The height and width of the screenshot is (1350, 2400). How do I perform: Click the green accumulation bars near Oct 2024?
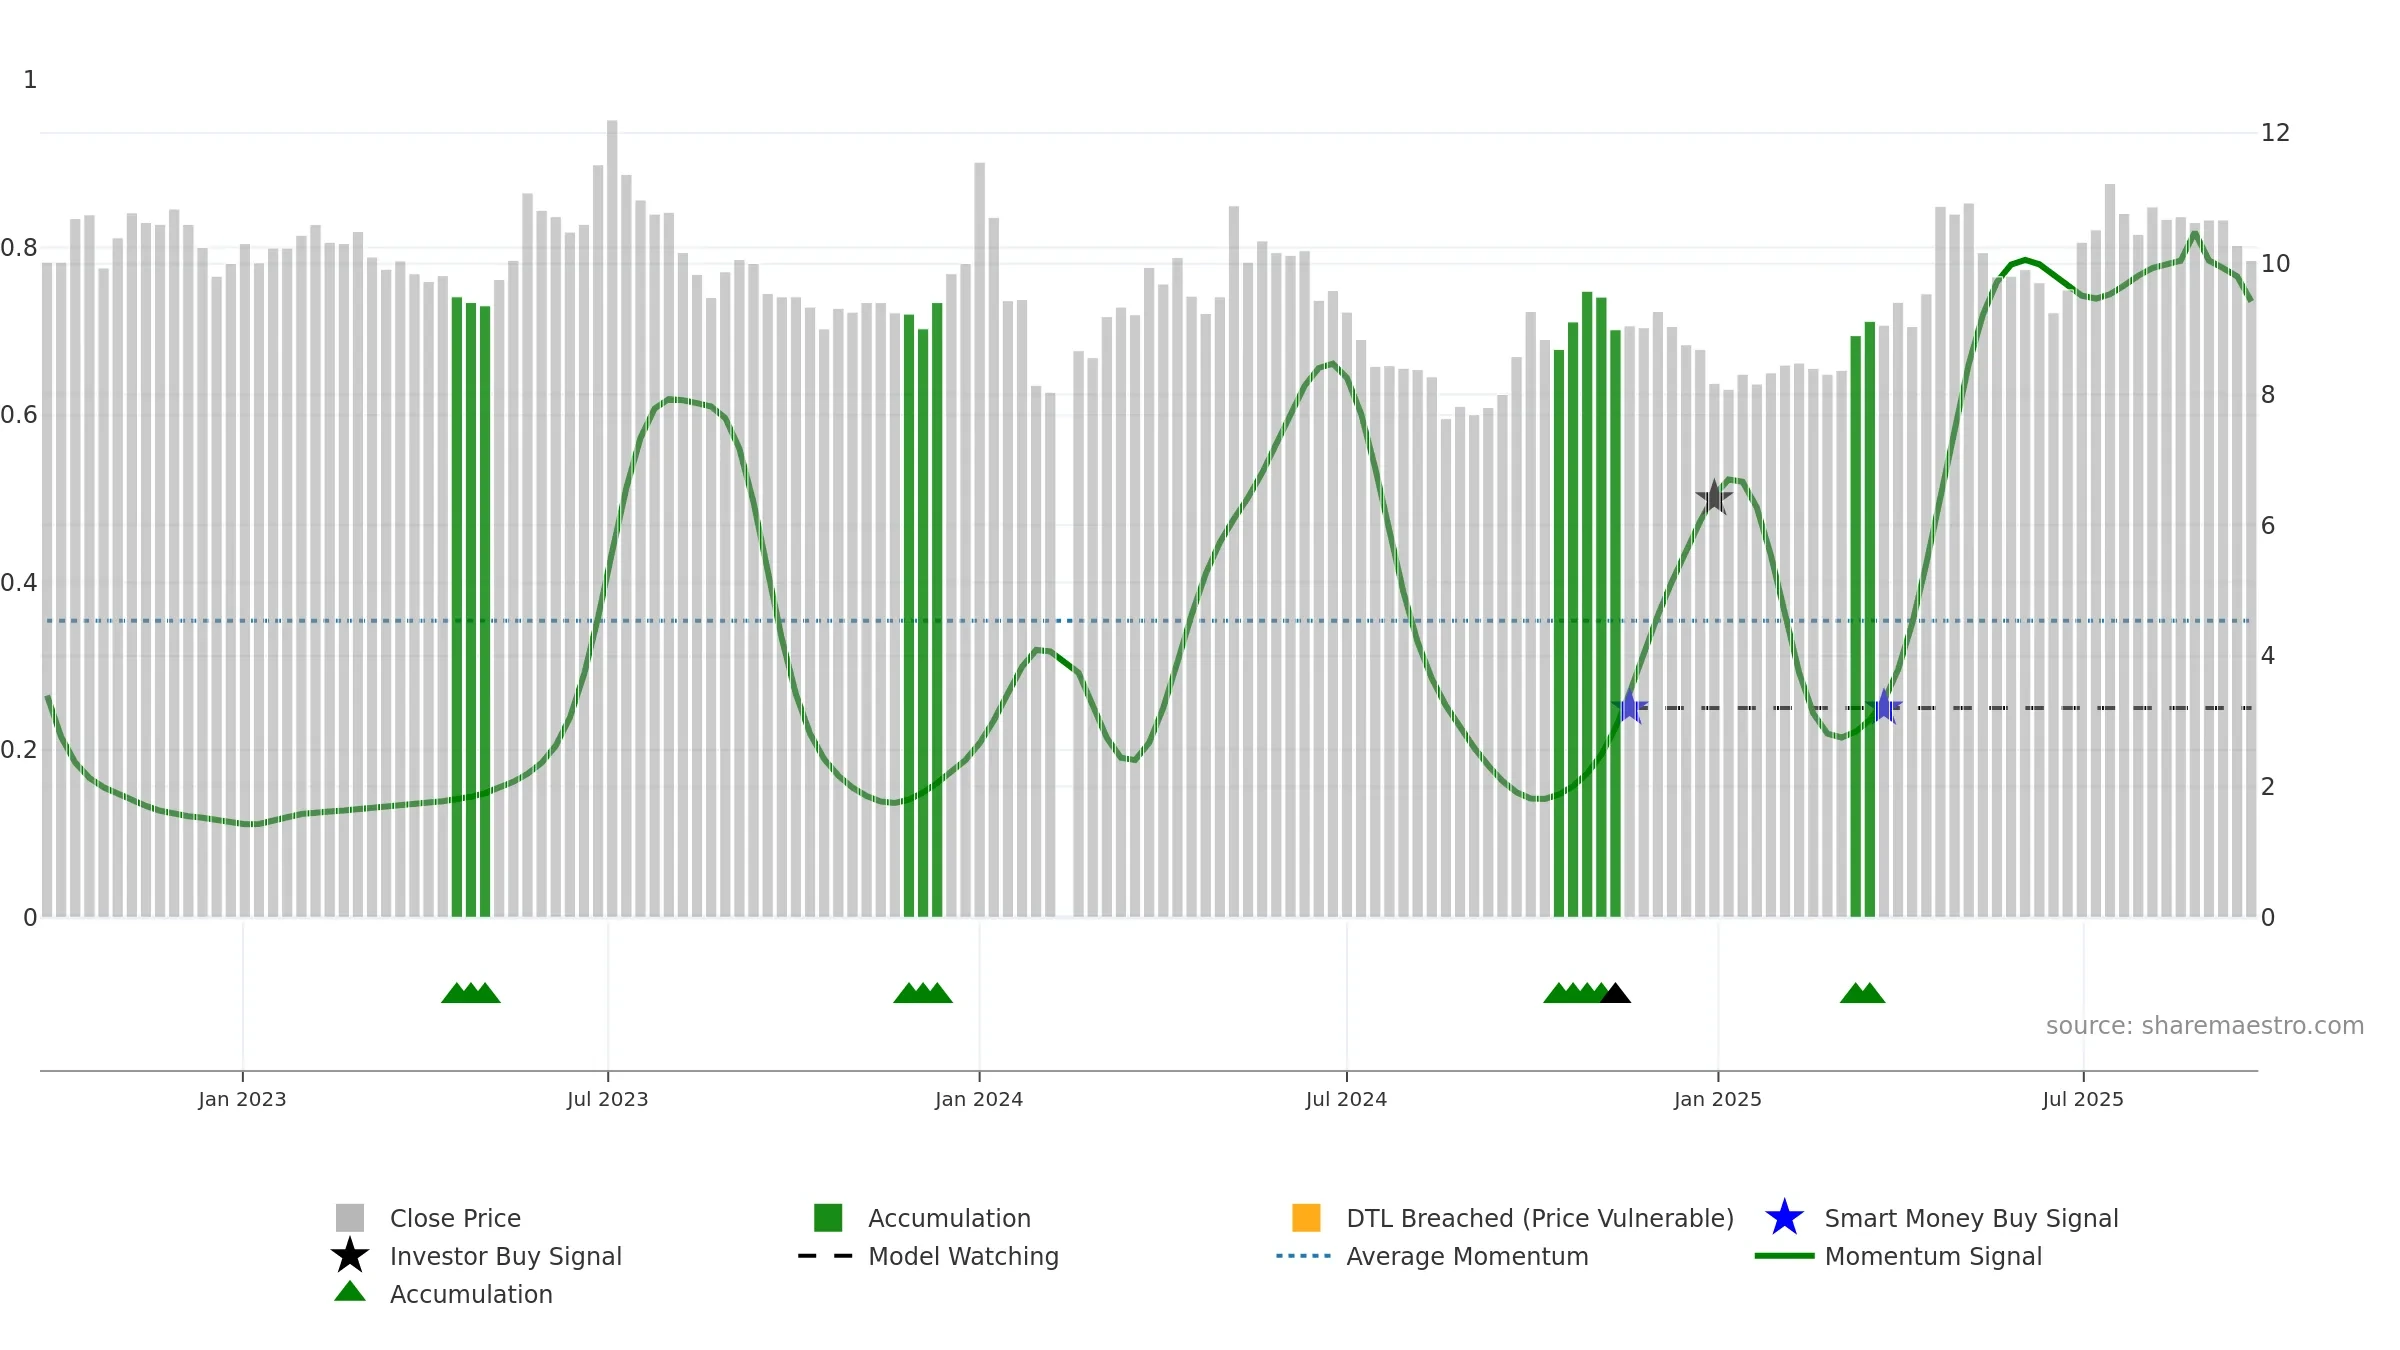[x=1587, y=605]
